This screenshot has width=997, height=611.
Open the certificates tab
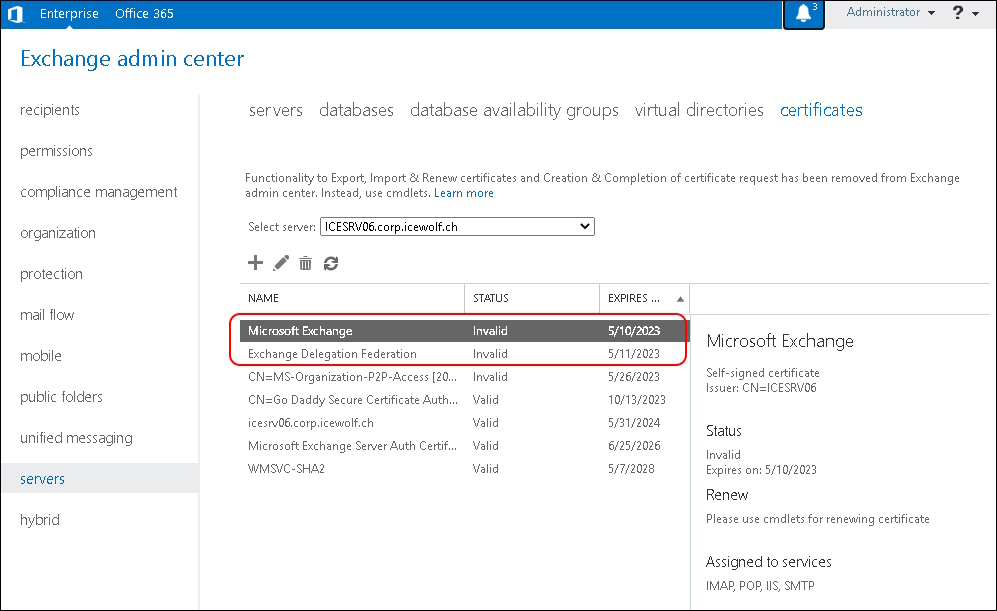pos(821,110)
